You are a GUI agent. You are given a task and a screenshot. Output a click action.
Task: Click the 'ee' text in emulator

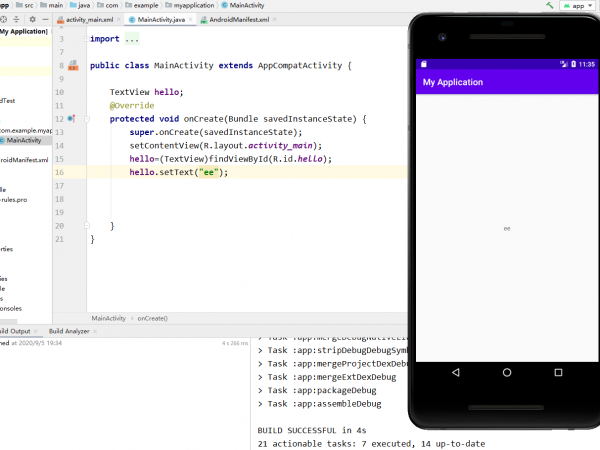[x=507, y=229]
